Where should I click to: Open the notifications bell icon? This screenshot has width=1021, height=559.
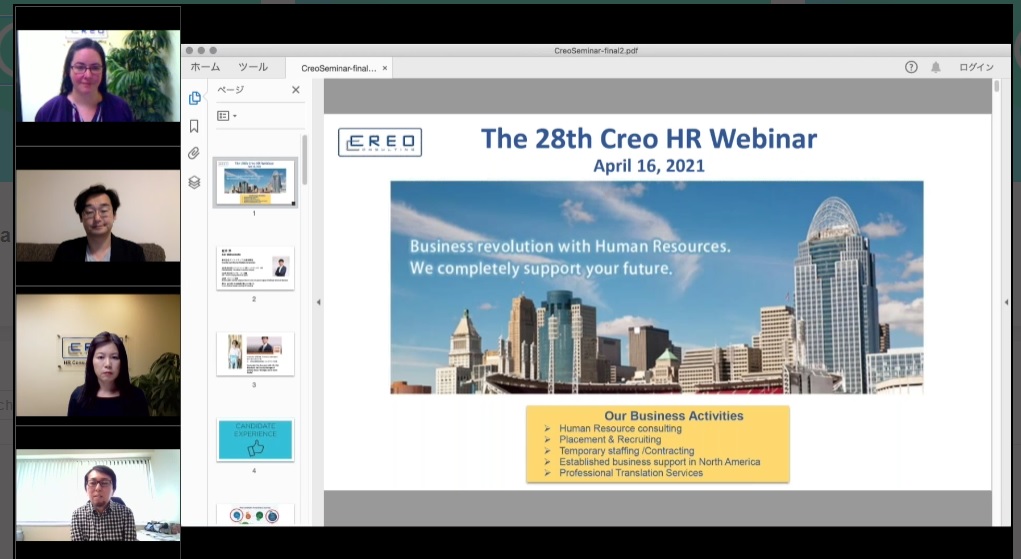pos(936,67)
